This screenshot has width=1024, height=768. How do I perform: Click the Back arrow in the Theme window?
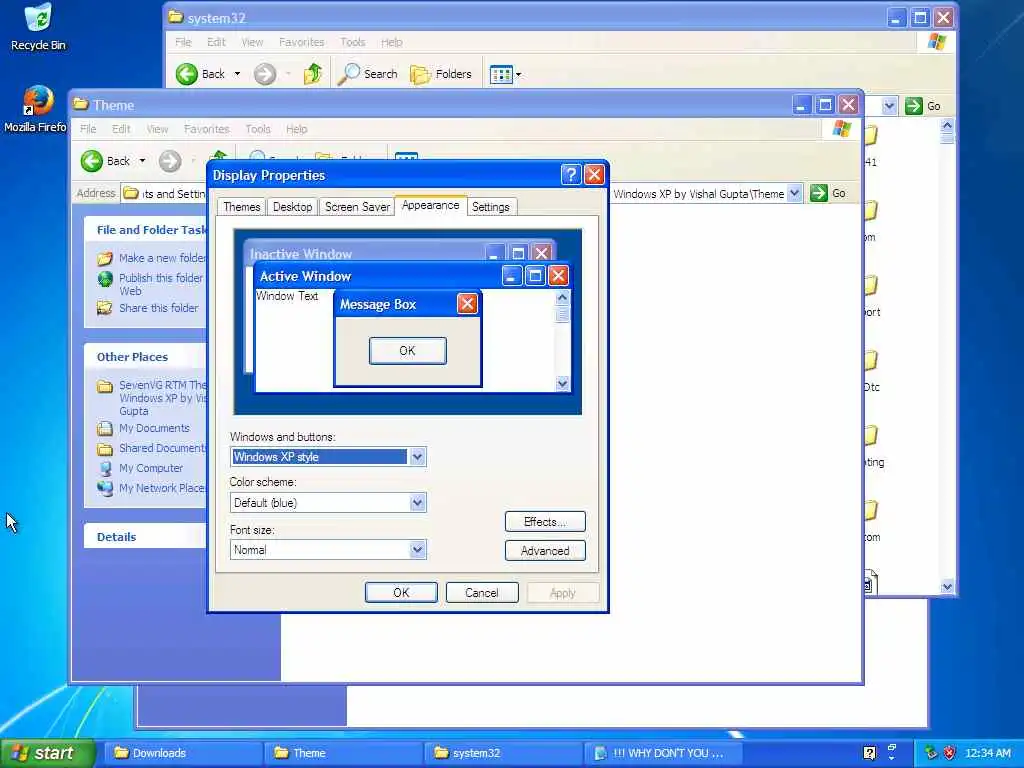pyautogui.click(x=92, y=161)
